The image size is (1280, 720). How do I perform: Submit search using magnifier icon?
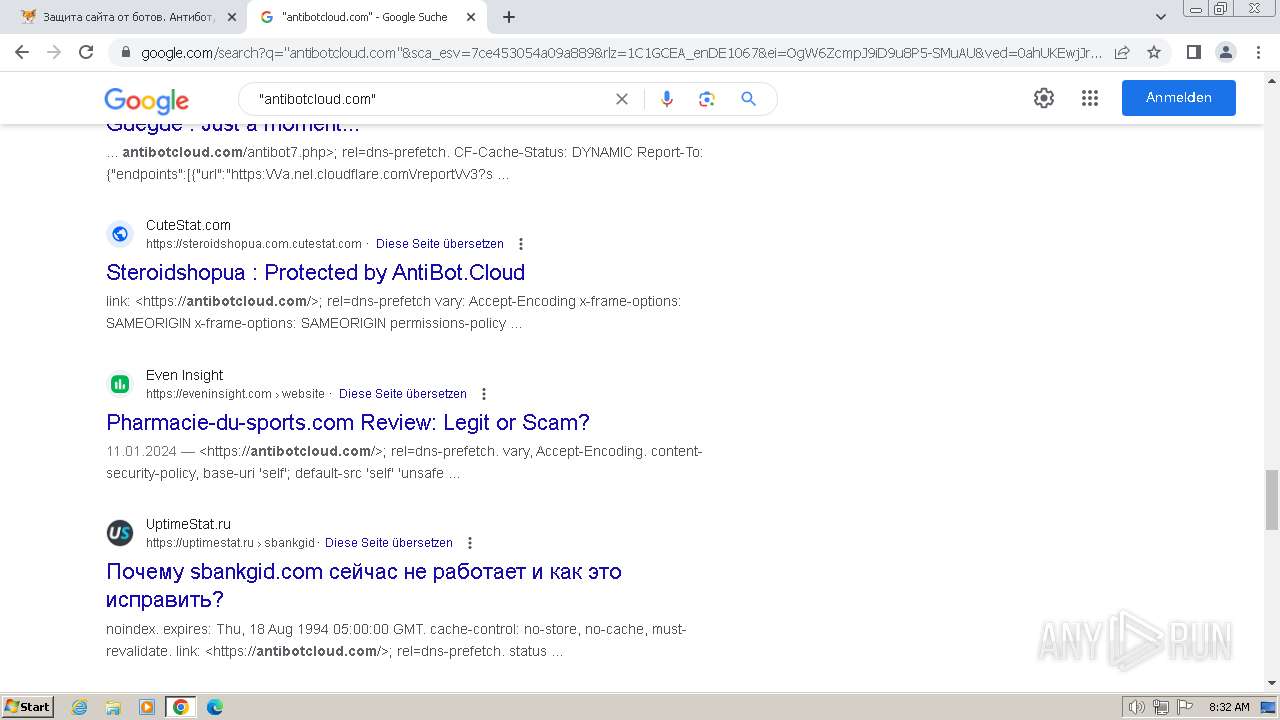(x=748, y=99)
